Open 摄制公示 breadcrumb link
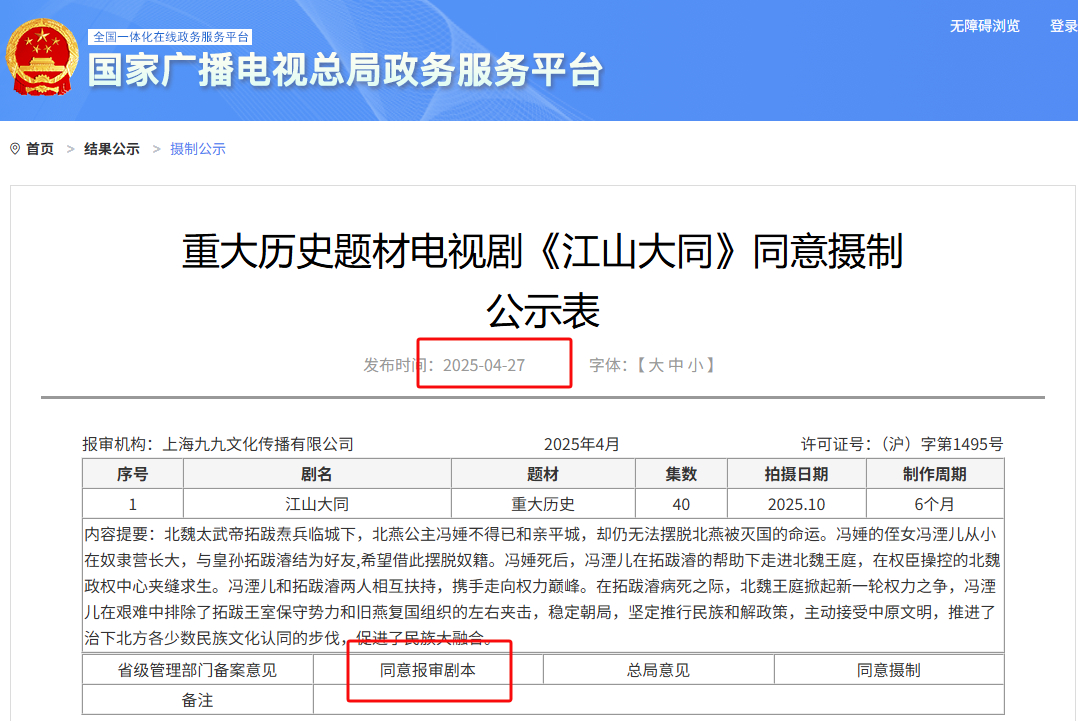The image size is (1078, 721). [x=198, y=148]
